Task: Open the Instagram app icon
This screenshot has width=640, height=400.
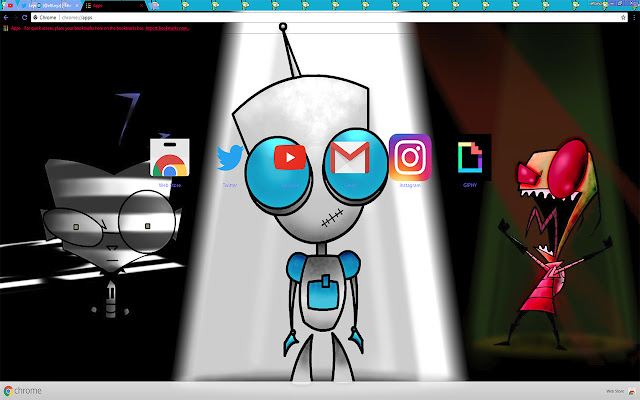Action: 410,157
